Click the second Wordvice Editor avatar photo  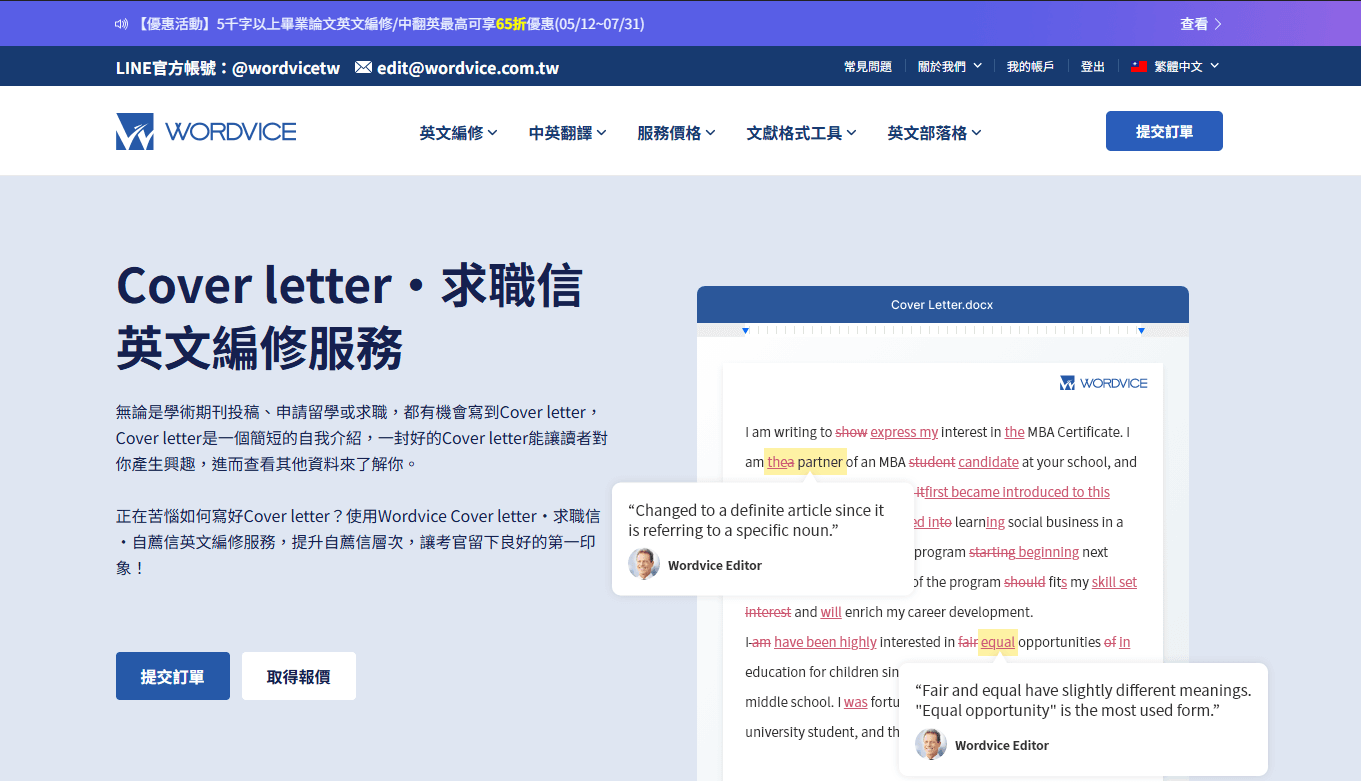(930, 745)
